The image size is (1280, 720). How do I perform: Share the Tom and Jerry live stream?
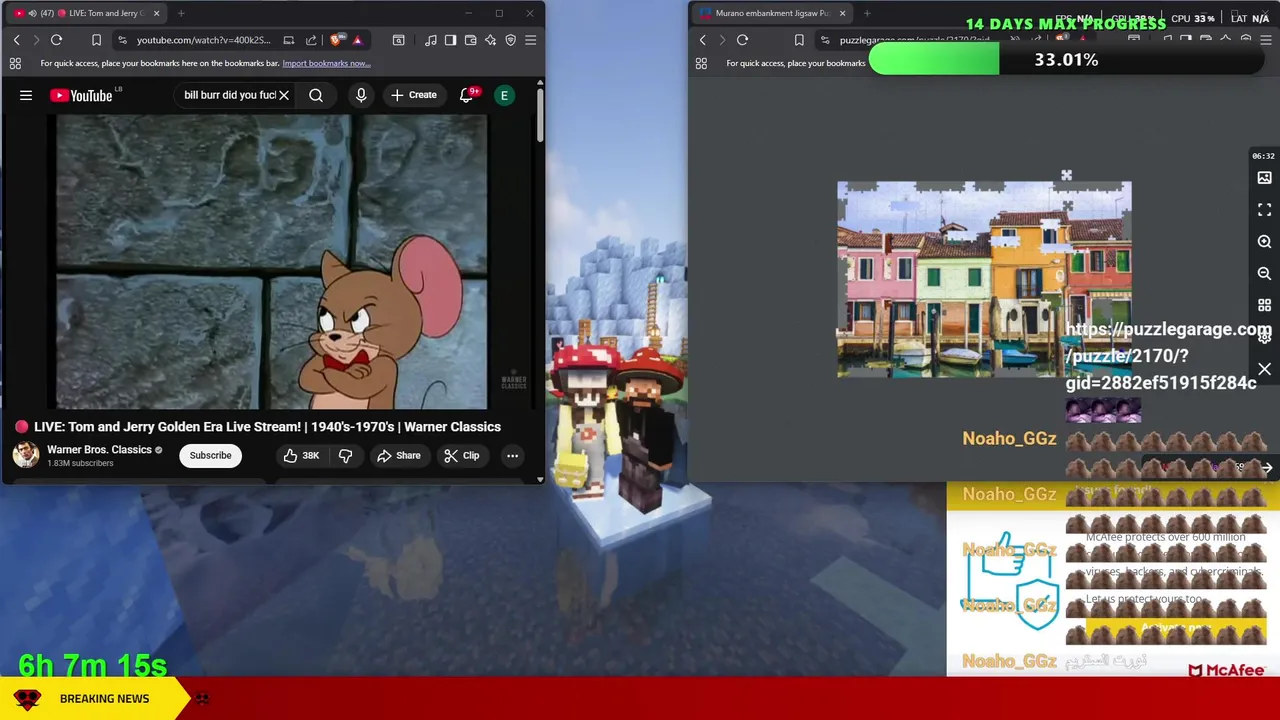click(x=398, y=456)
